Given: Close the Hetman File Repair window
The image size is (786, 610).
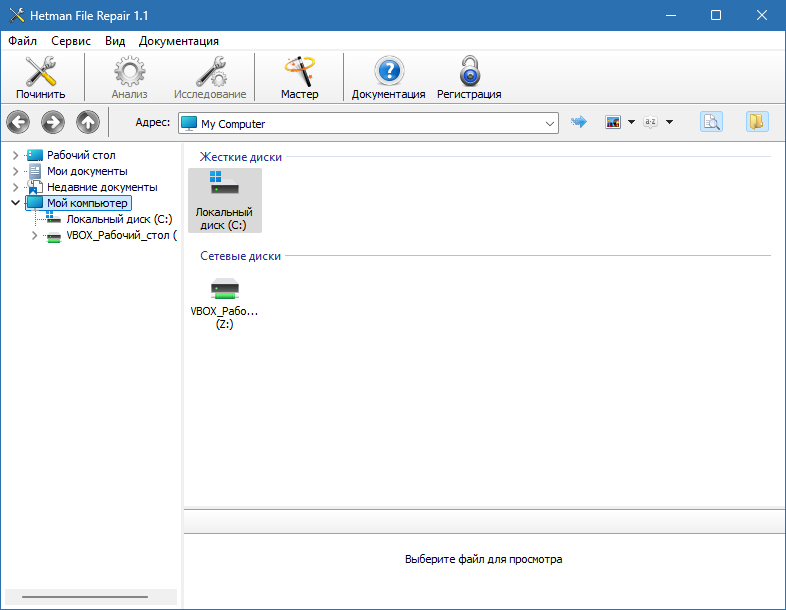Looking at the screenshot, I should point(761,16).
